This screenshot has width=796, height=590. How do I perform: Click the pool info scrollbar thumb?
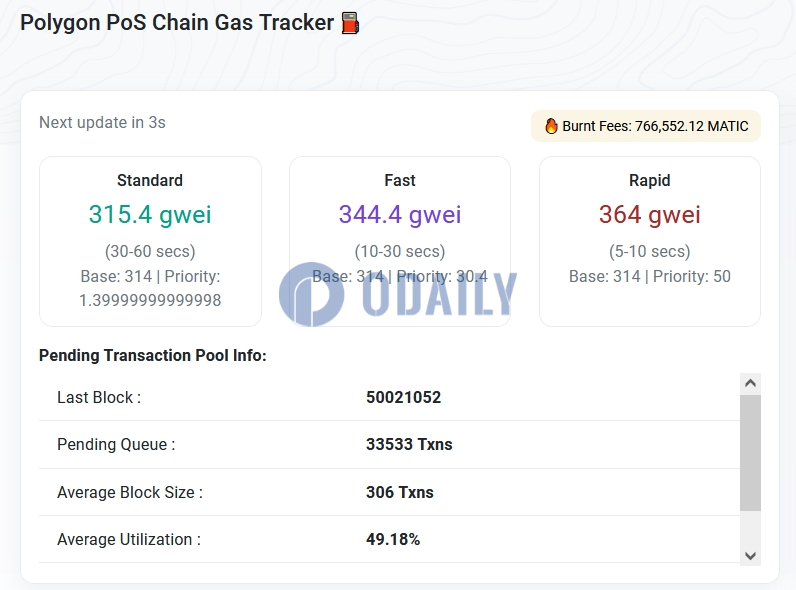[x=750, y=453]
